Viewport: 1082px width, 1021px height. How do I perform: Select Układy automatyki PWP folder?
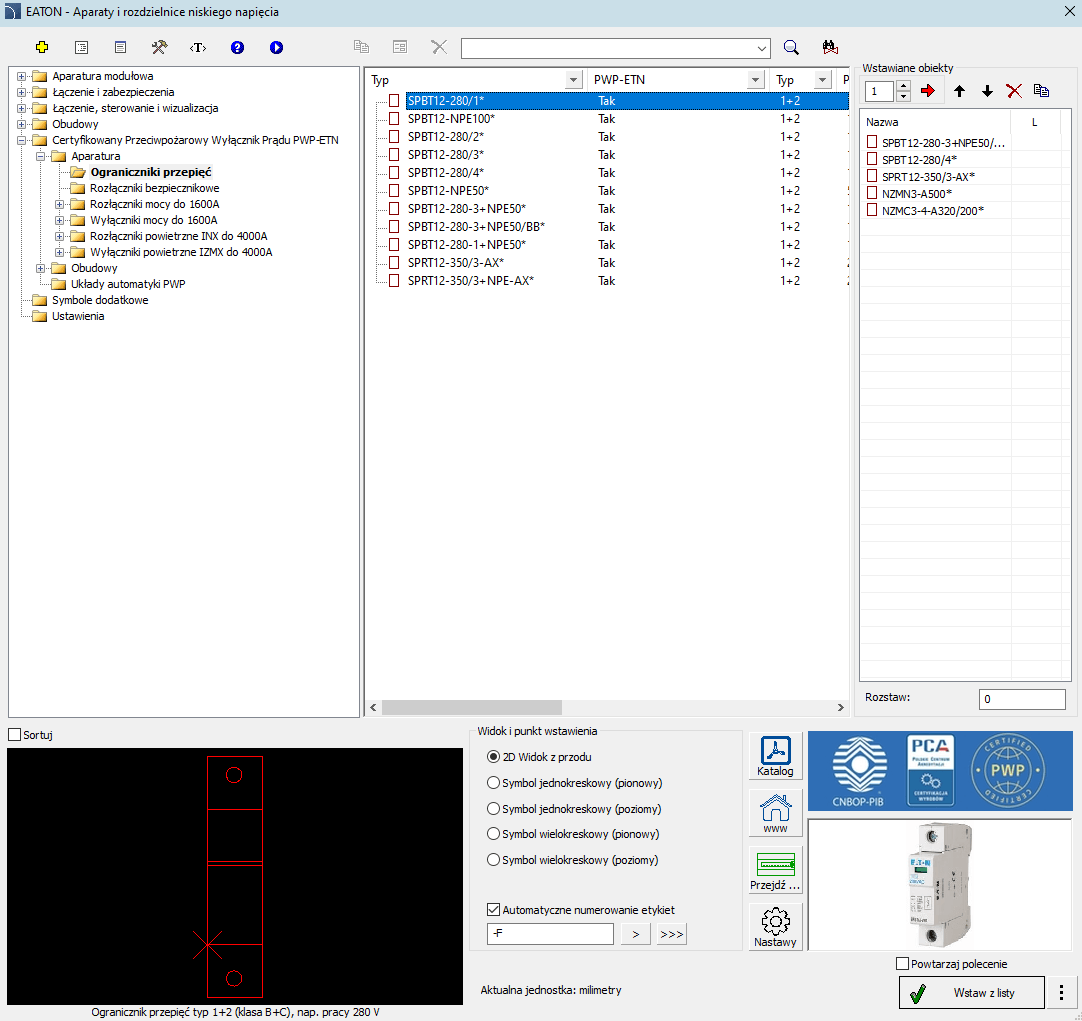click(x=128, y=284)
